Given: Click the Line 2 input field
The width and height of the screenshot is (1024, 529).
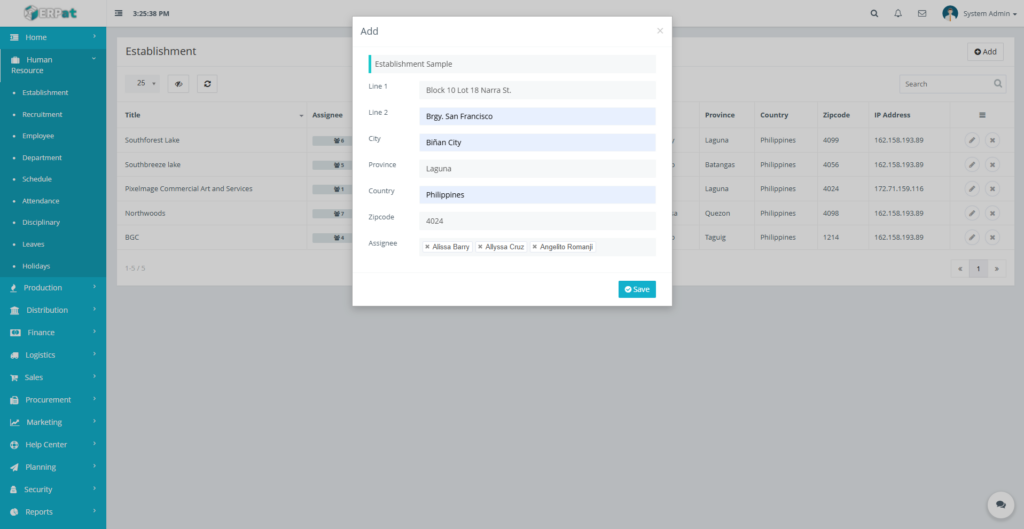Looking at the screenshot, I should pos(537,116).
